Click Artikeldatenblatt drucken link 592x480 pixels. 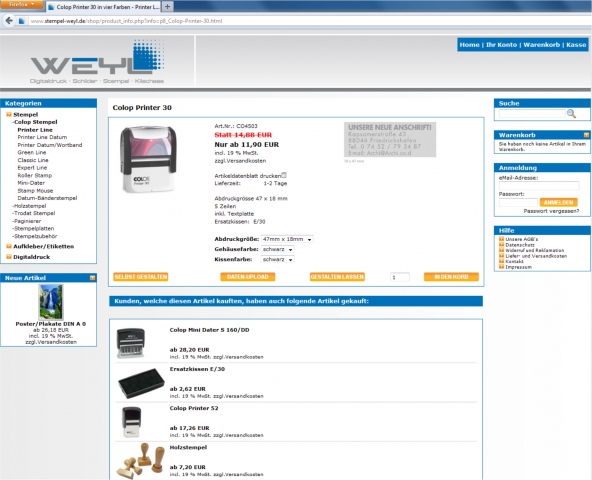click(248, 176)
